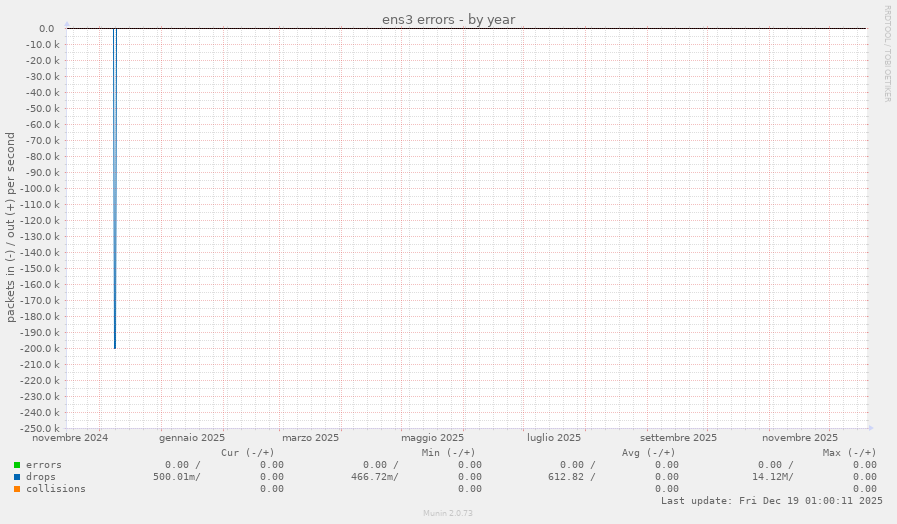897x524 pixels.
Task: Click the blue drops spike in the graph
Action: [x=115, y=189]
